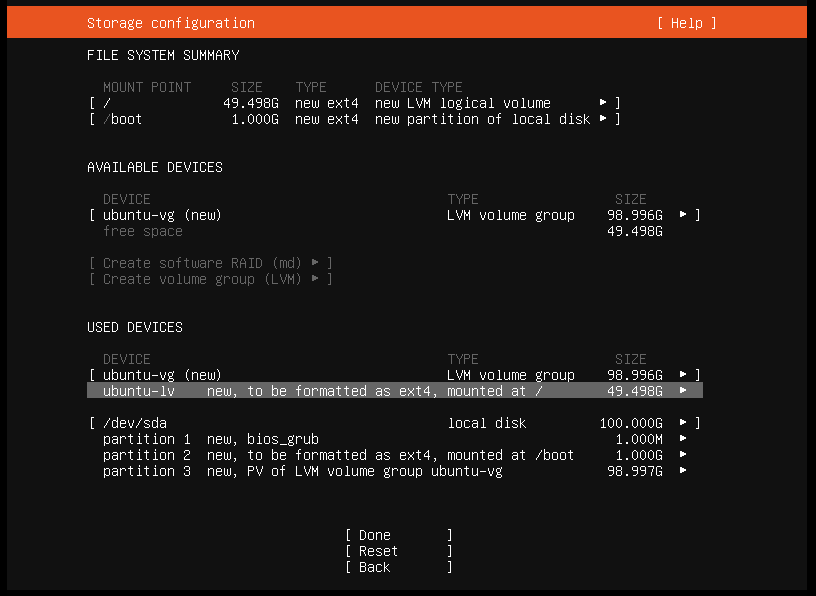Expand arrow for root mount point row
Screen dimensions: 816x596
[603, 103]
